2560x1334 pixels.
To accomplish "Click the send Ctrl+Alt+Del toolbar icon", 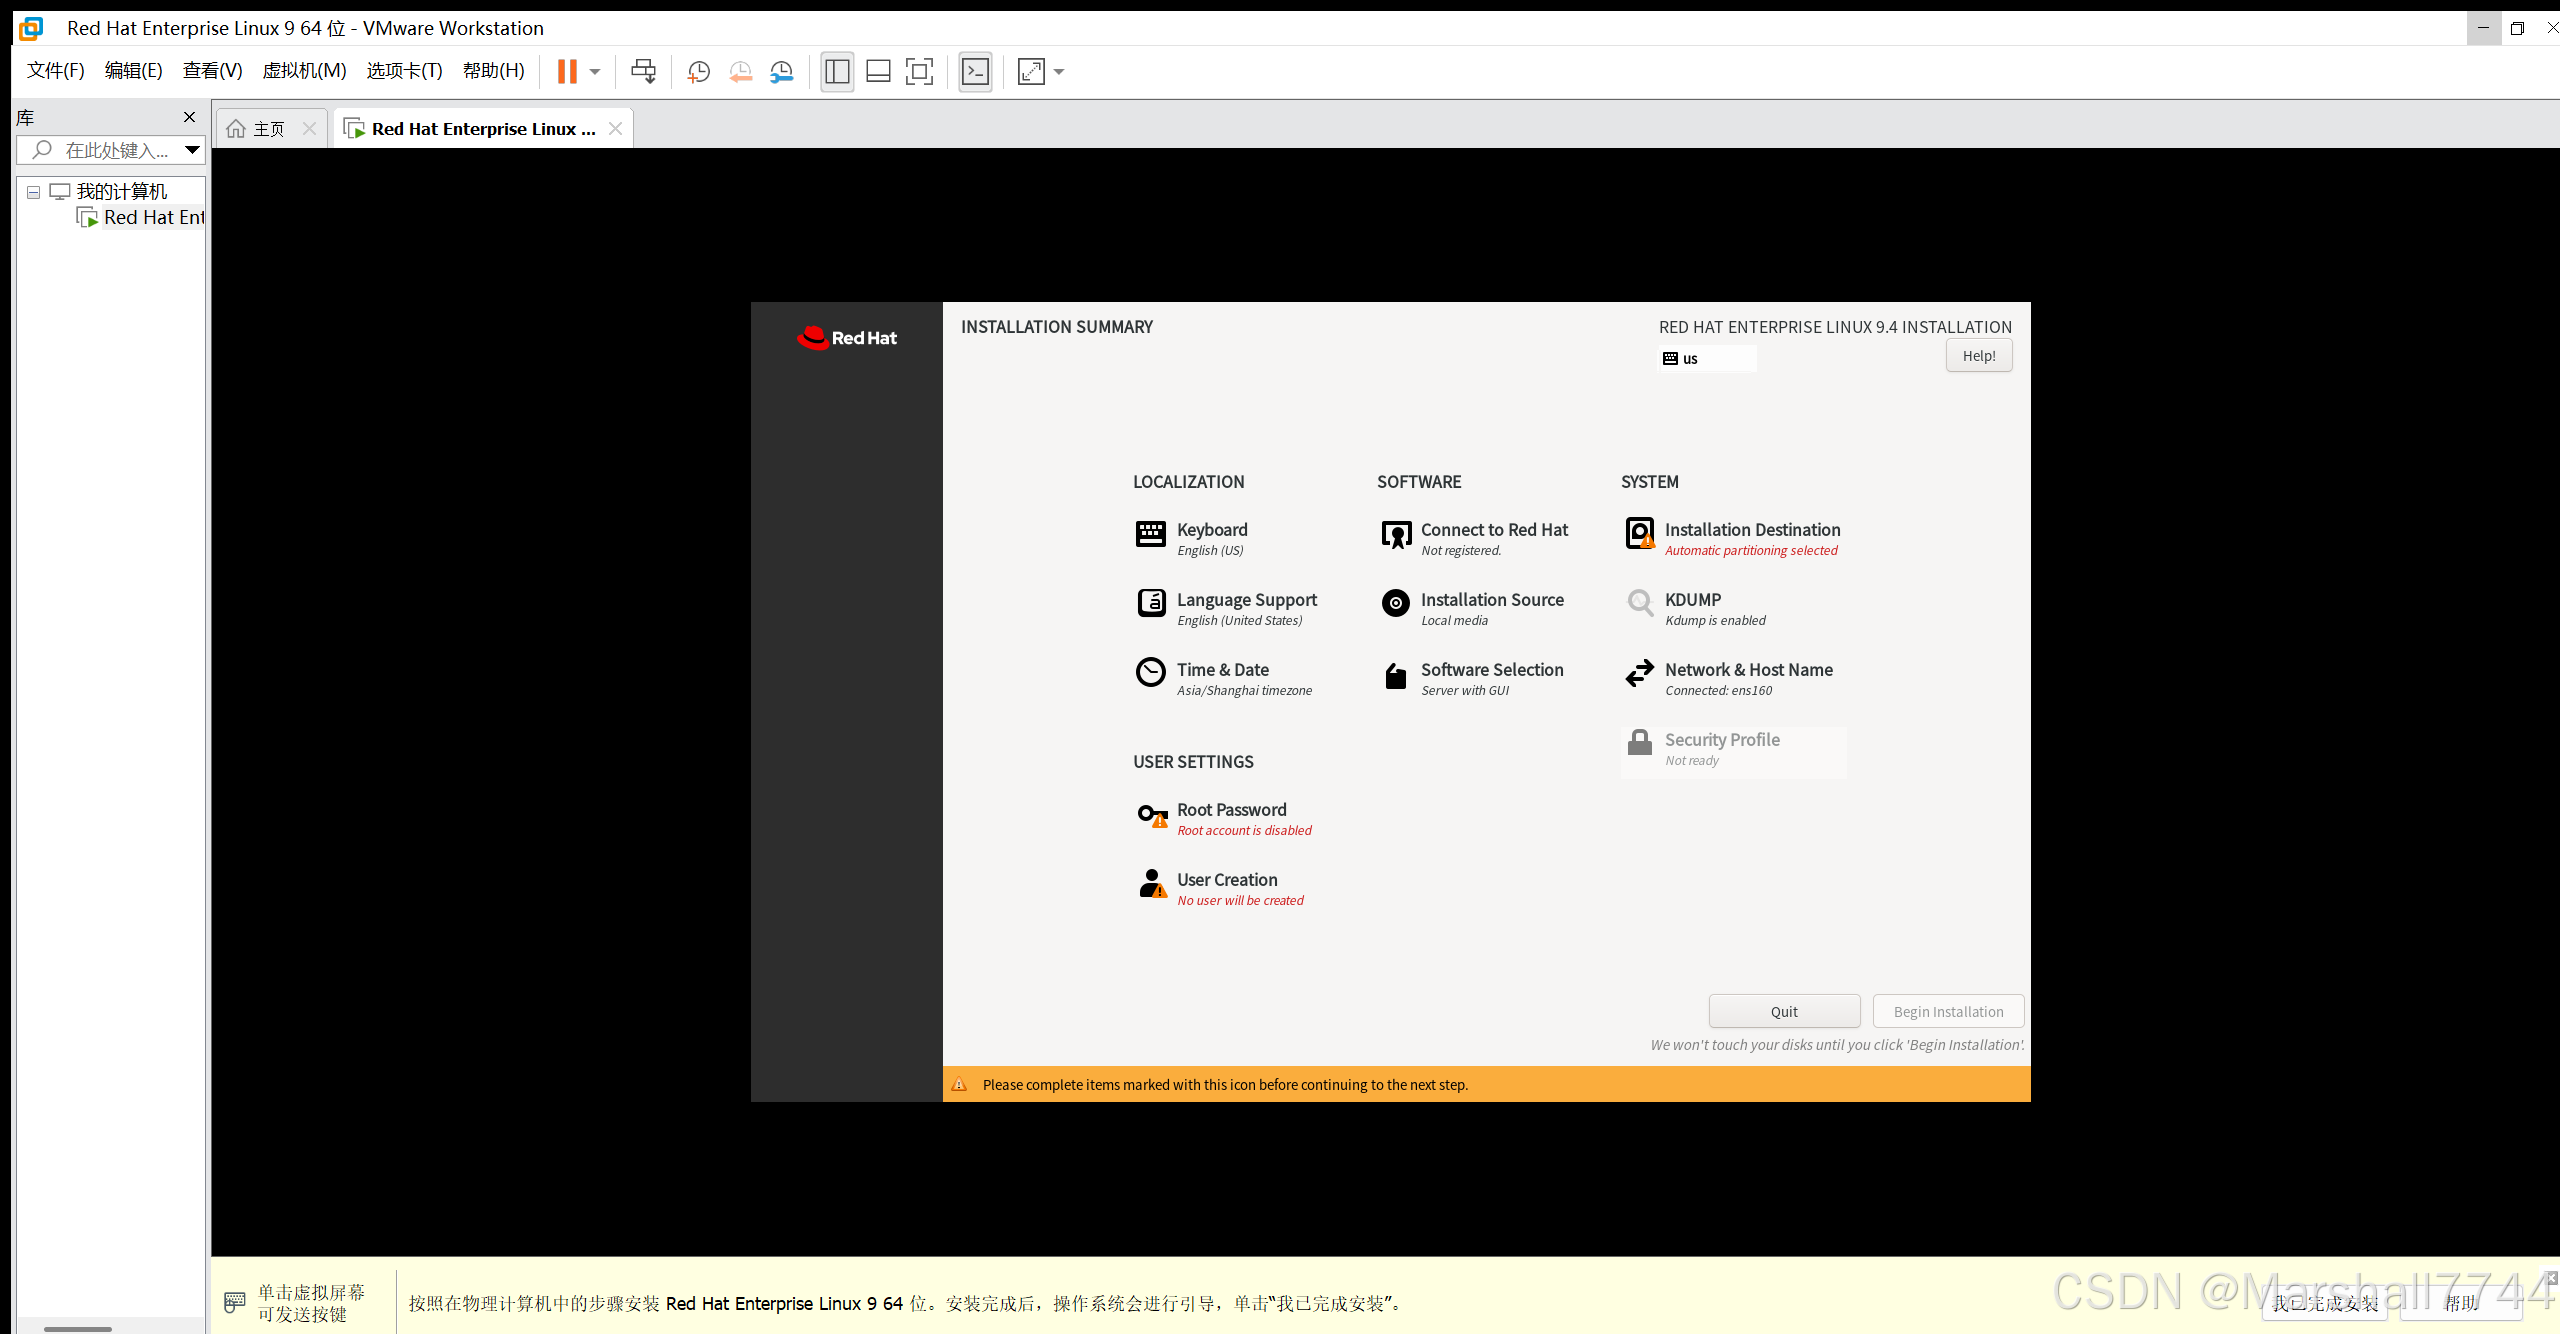I will pos(643,71).
